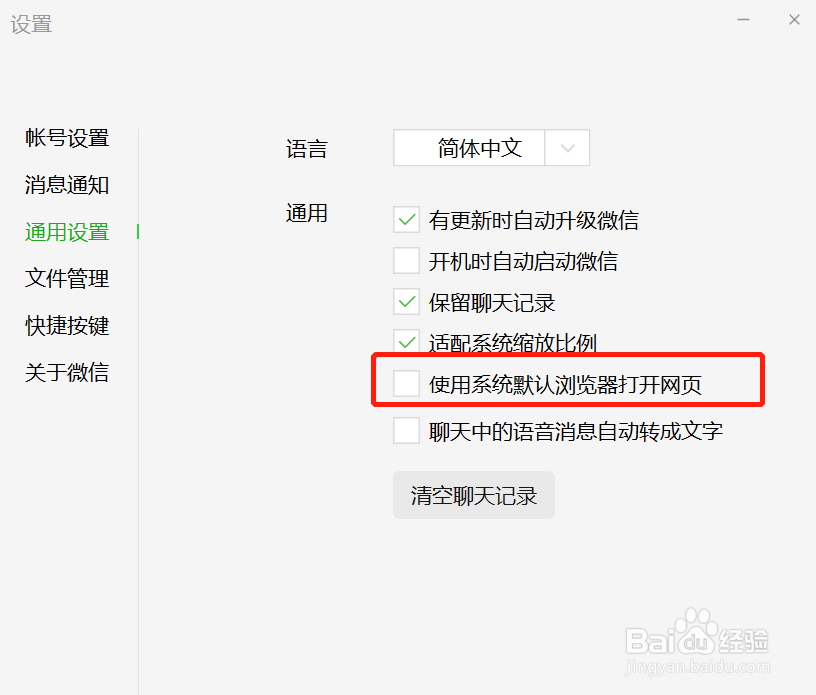Check 使用系统默认浏览器打开网页 option
The height and width of the screenshot is (695, 816).
(x=406, y=384)
